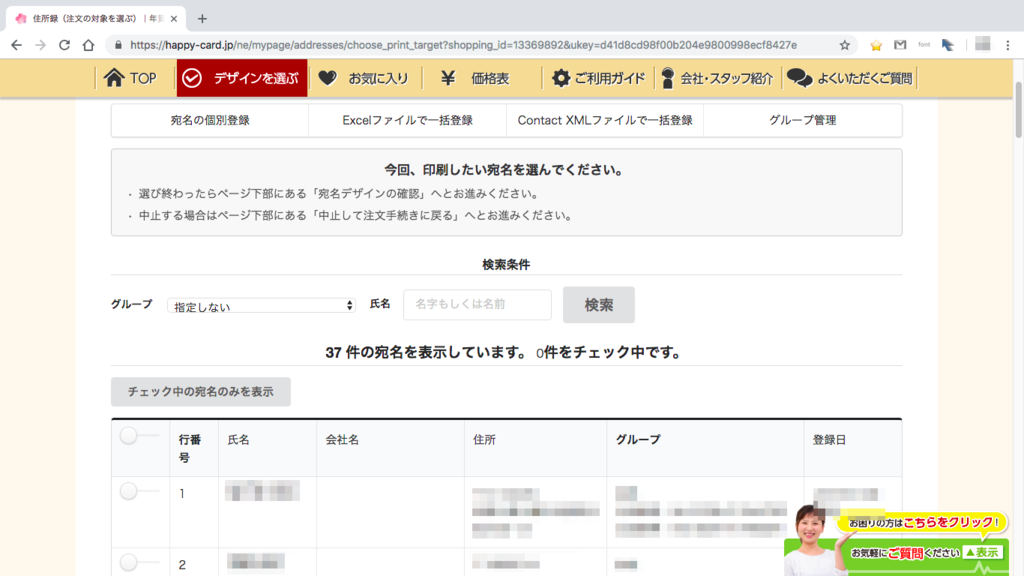The width and height of the screenshot is (1024, 576).
Task: Click checkmark icon on デザインを選ぶ
Action: point(192,78)
